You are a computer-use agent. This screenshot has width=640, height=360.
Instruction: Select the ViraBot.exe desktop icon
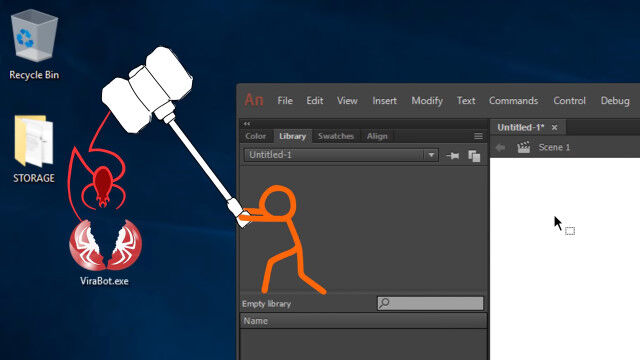105,253
